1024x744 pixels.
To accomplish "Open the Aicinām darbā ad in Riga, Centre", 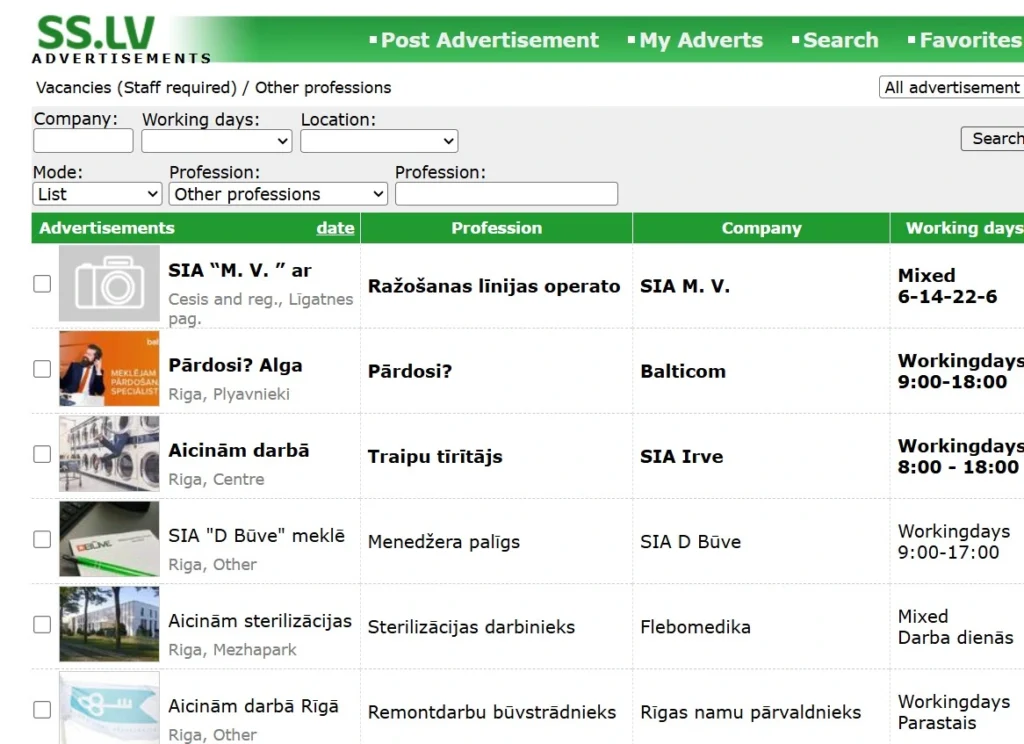I will click(x=238, y=451).
